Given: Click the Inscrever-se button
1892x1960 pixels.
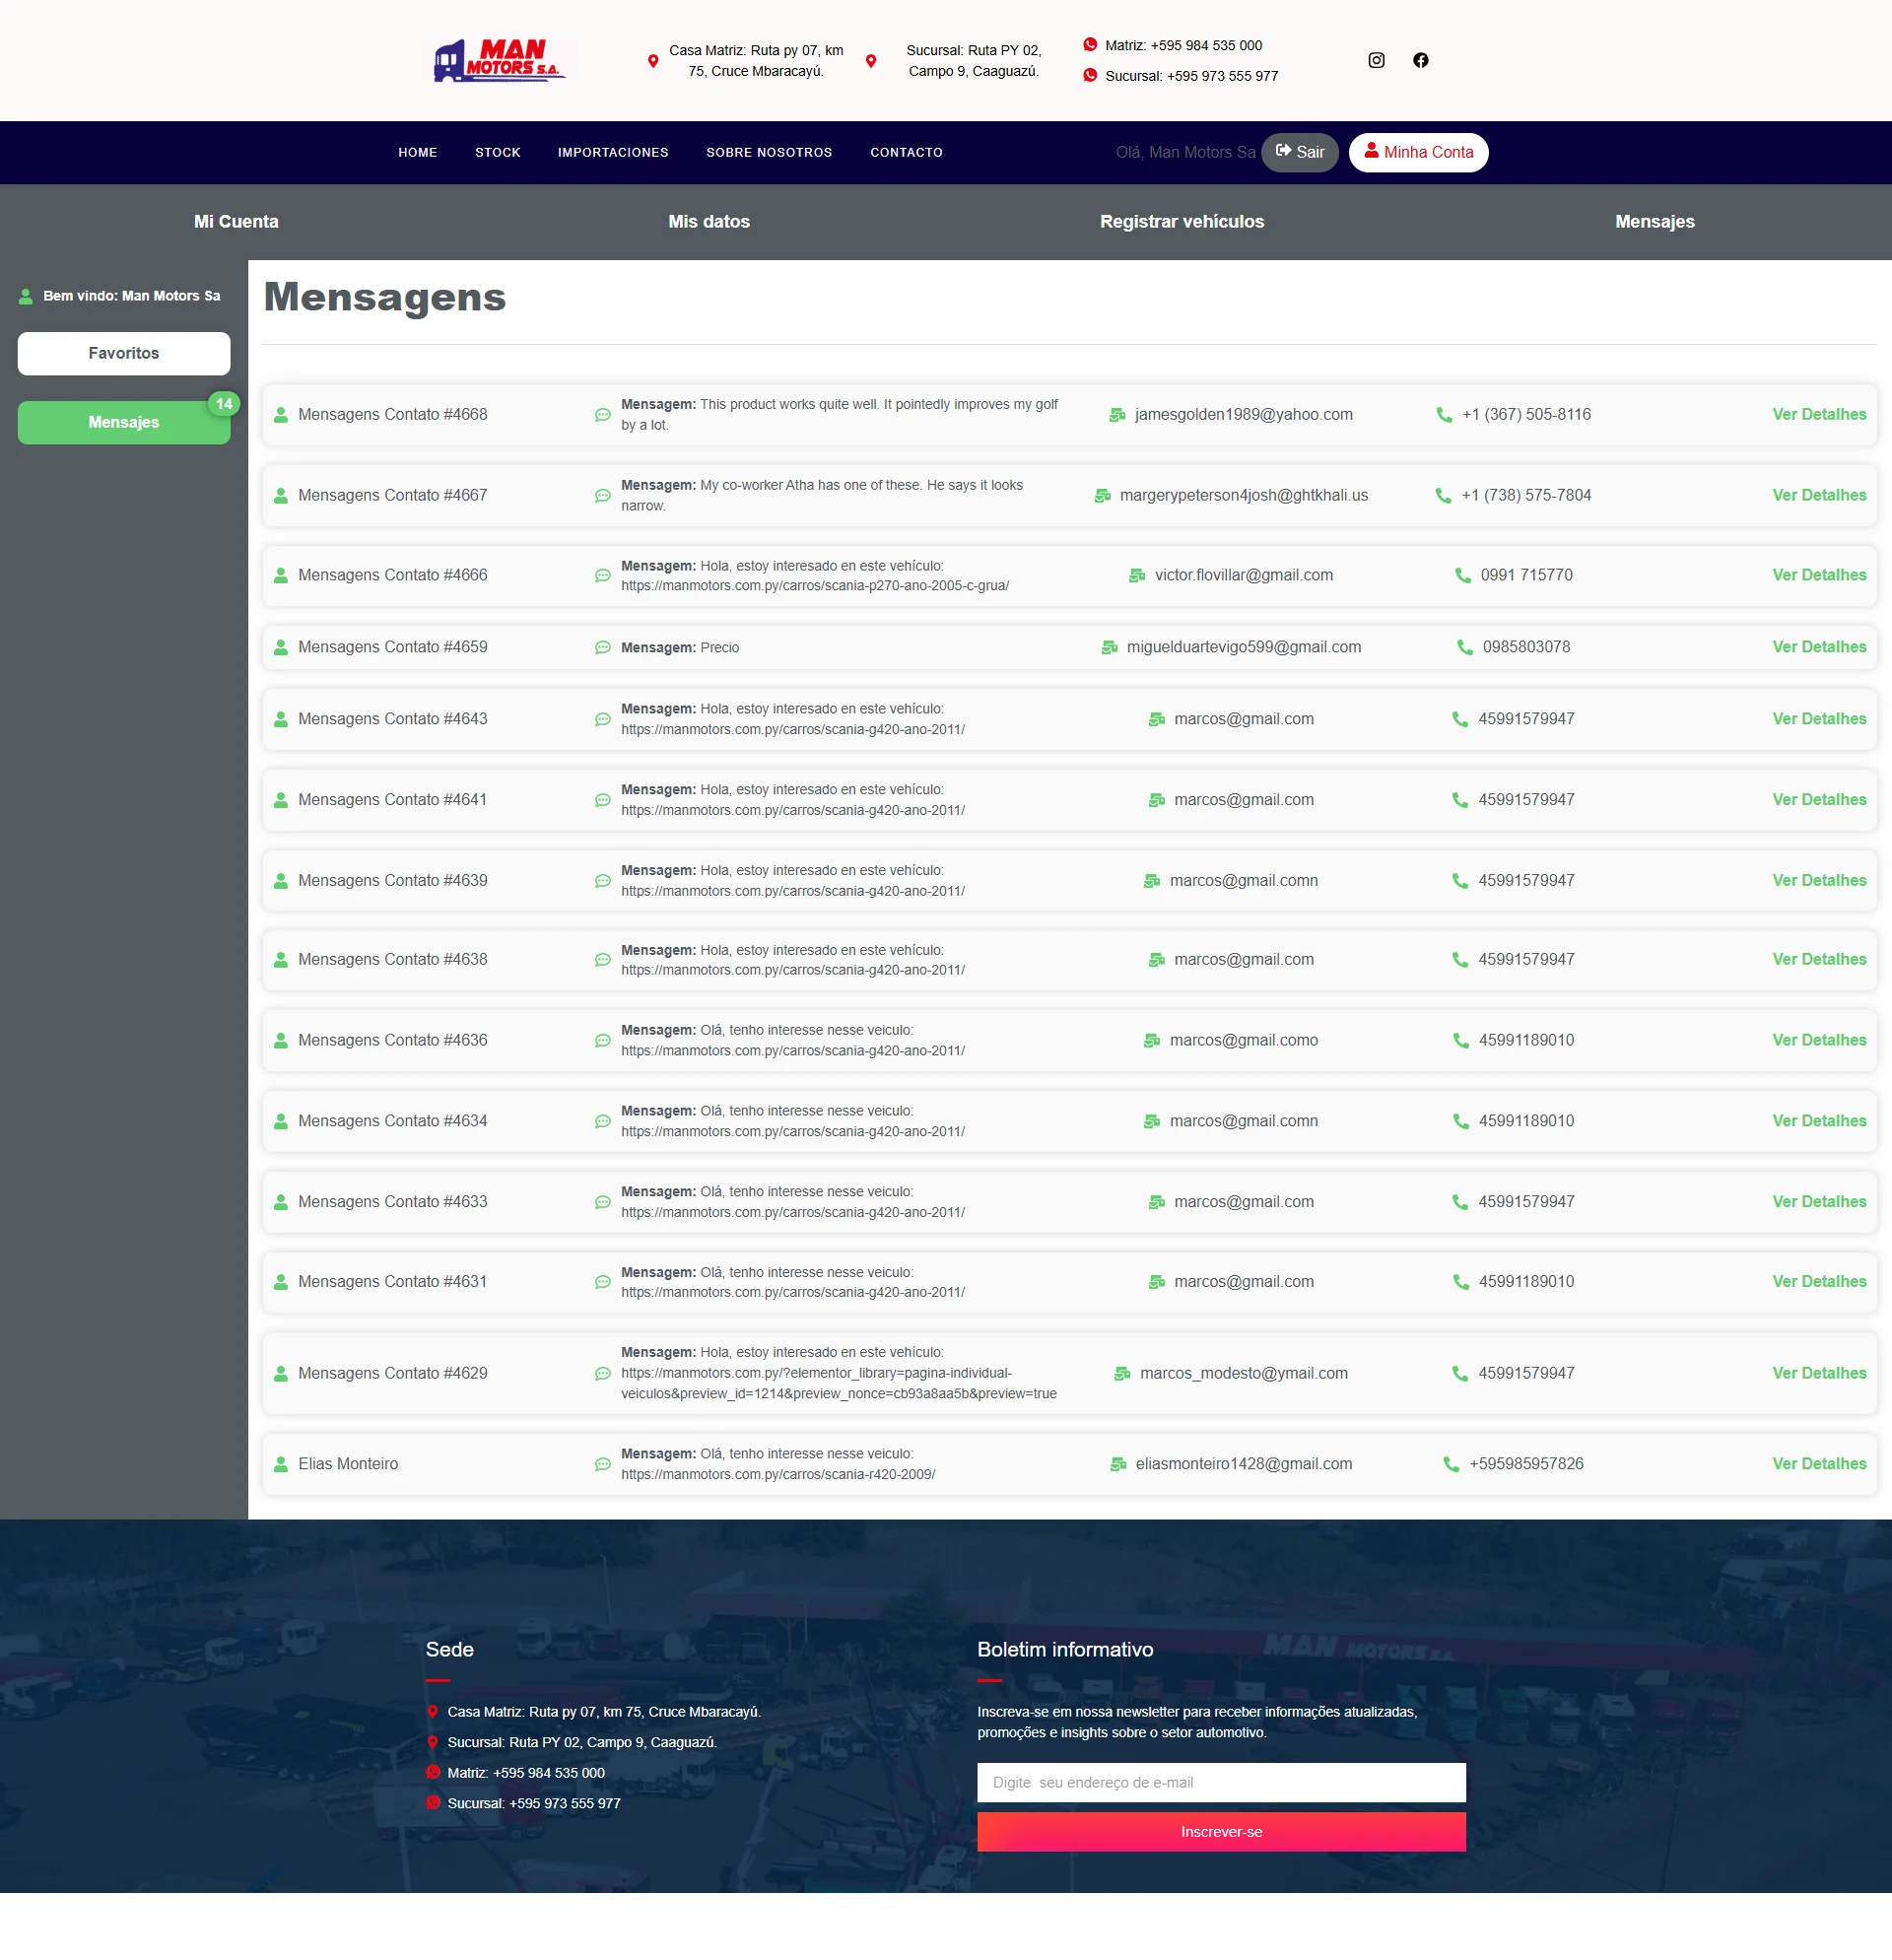Looking at the screenshot, I should point(1221,1832).
